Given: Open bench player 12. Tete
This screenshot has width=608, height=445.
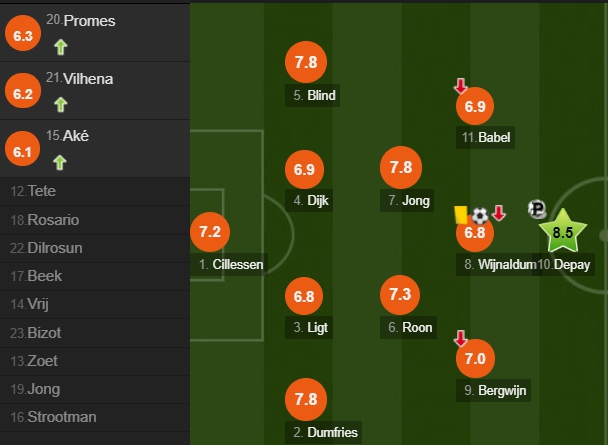Looking at the screenshot, I should [x=34, y=191].
